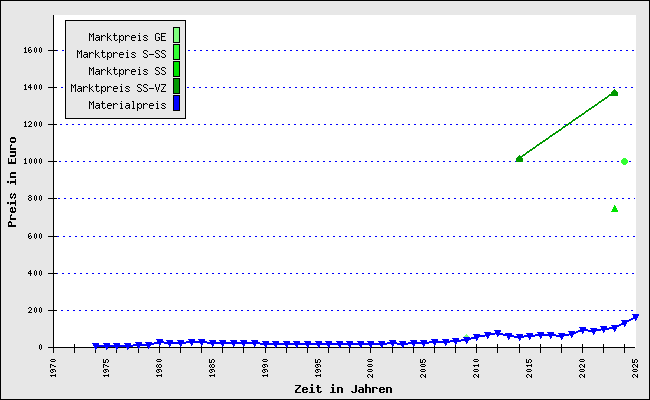This screenshot has height=400, width=650.
Task: Click the 1980 x-axis label
Action: coord(160,368)
